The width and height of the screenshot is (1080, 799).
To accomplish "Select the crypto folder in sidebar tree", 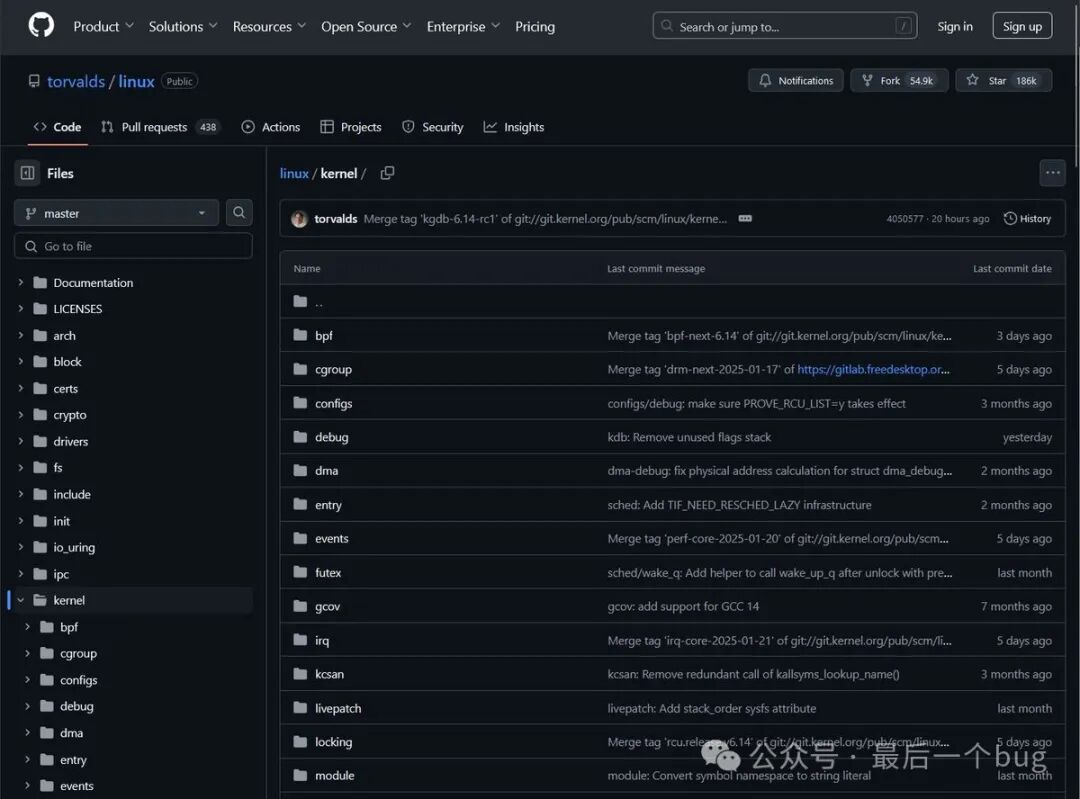I will 70,415.
